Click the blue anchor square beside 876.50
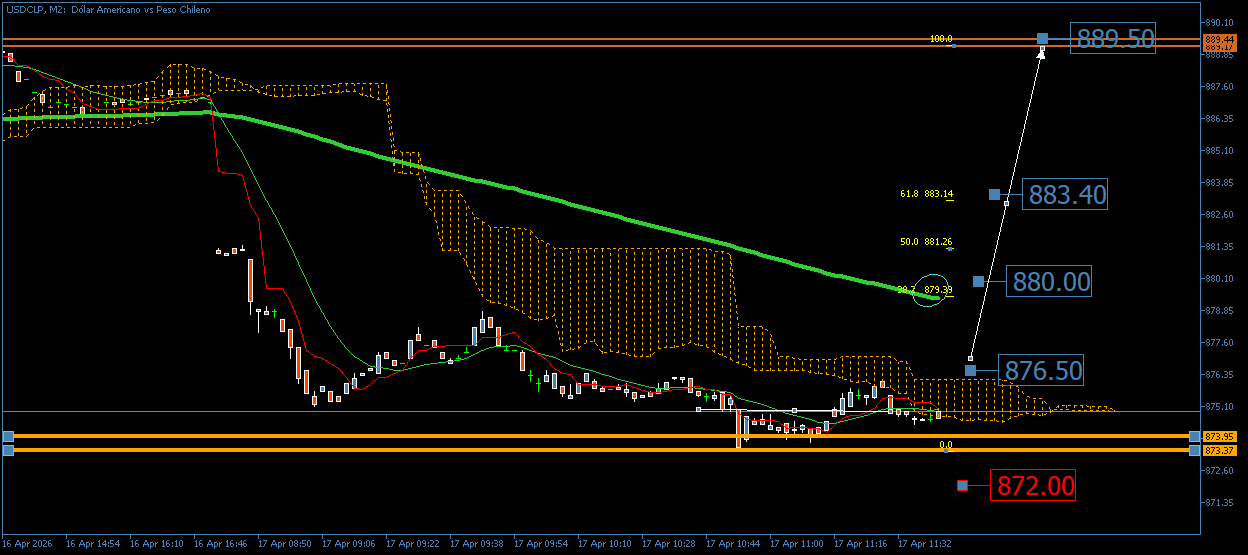Image resolution: width=1248 pixels, height=555 pixels. 970,371
